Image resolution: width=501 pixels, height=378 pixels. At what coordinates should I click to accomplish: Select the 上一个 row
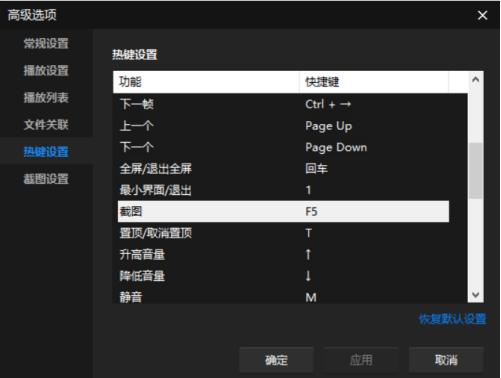[x=283, y=126]
